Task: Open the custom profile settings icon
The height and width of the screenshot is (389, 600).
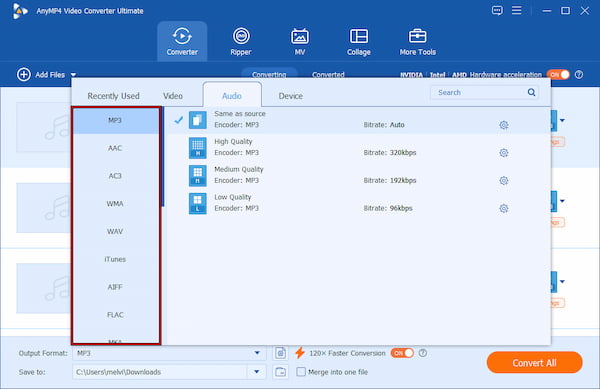Action: click(280, 353)
